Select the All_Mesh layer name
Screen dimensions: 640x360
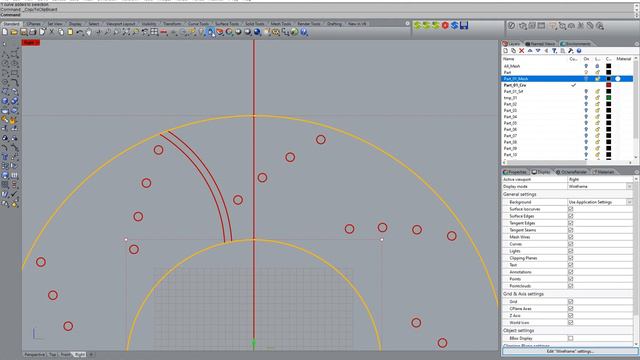click(x=512, y=66)
